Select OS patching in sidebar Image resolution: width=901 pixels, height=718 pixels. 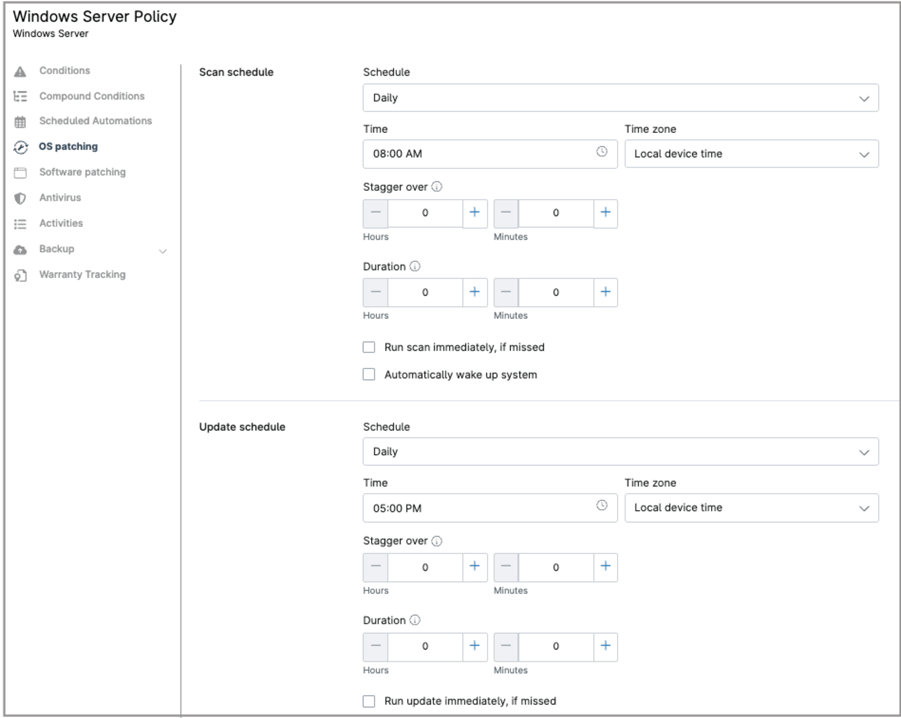point(68,146)
